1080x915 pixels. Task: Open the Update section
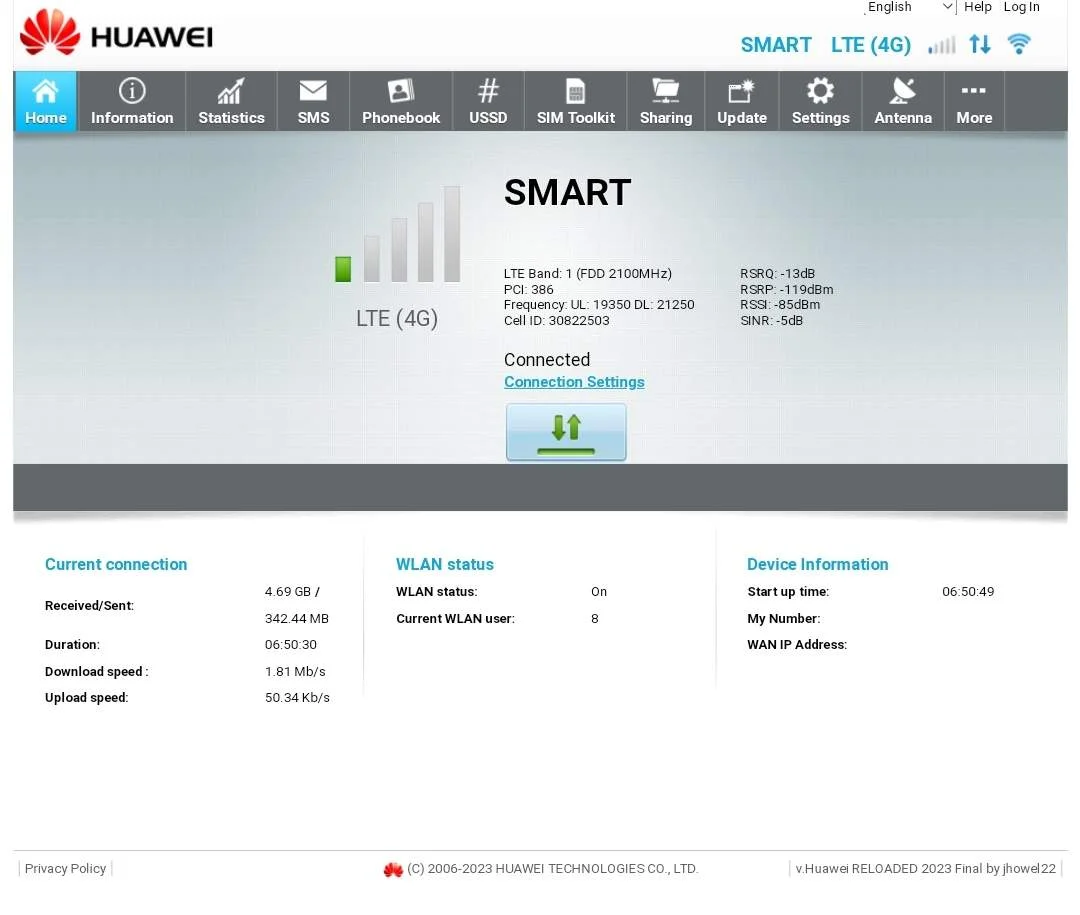(x=742, y=101)
